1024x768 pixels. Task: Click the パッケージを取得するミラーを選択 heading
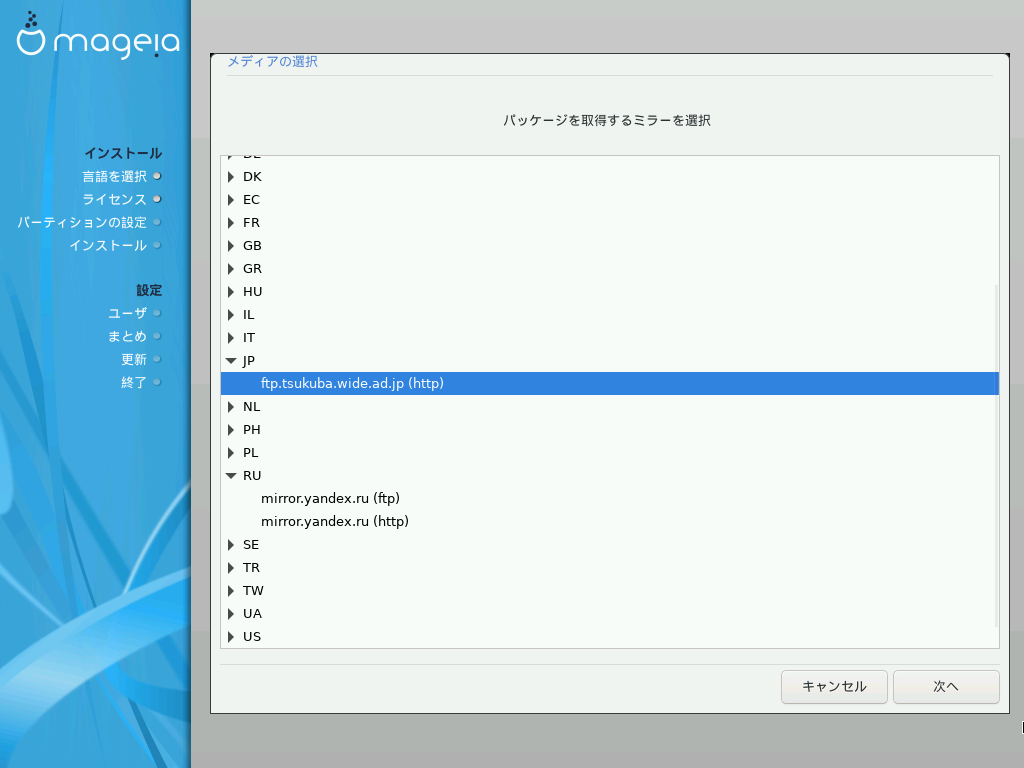point(607,120)
